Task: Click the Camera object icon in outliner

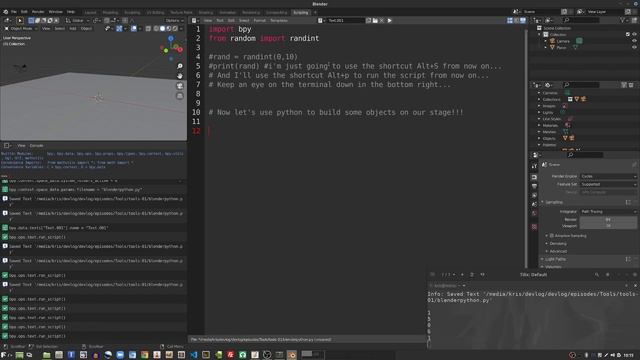Action: [x=553, y=41]
